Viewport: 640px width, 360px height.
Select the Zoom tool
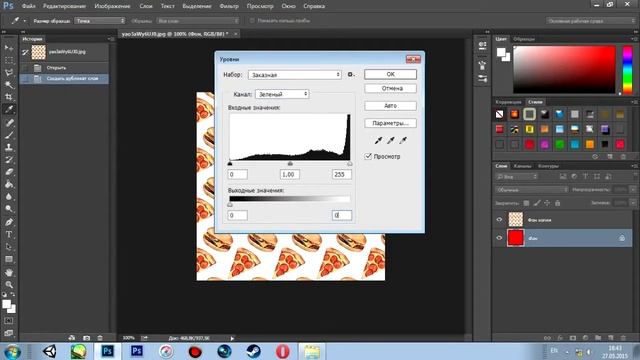pyautogui.click(x=9, y=284)
